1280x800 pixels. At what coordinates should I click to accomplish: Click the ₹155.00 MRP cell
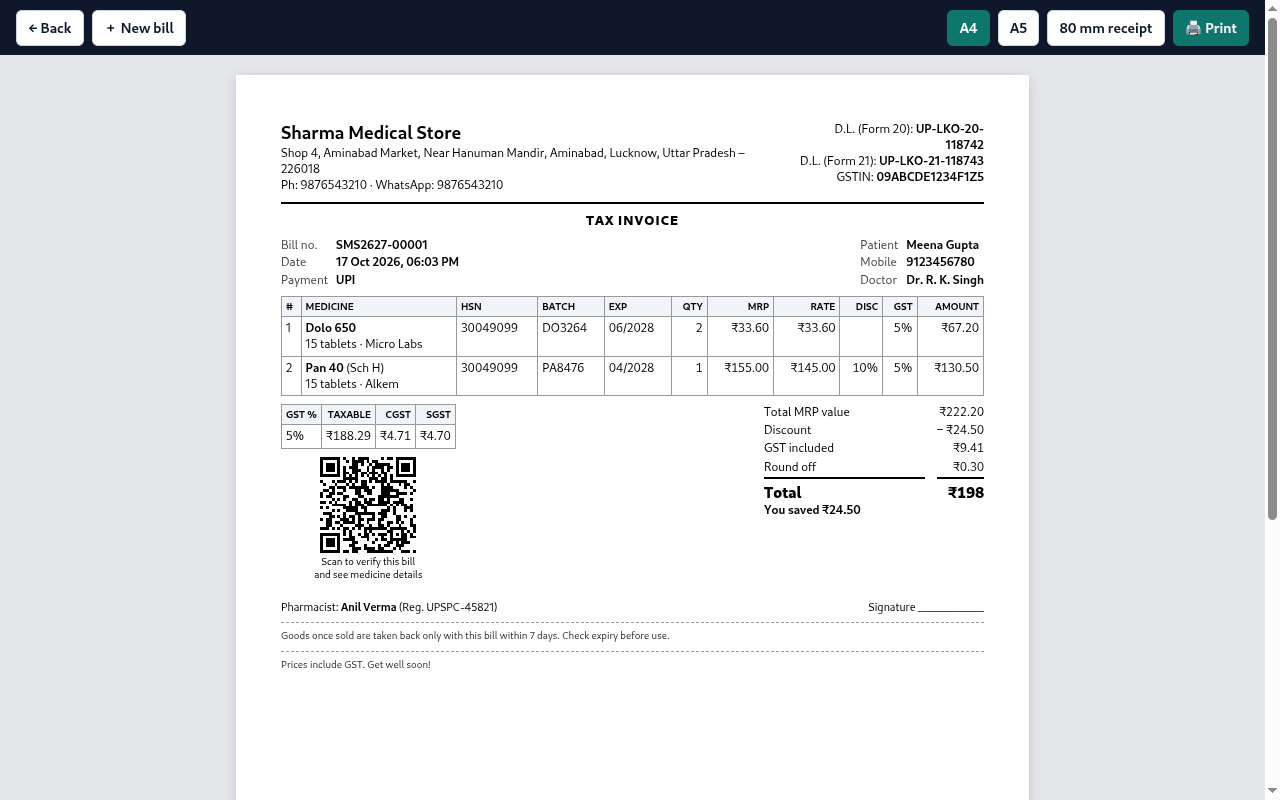(x=740, y=377)
